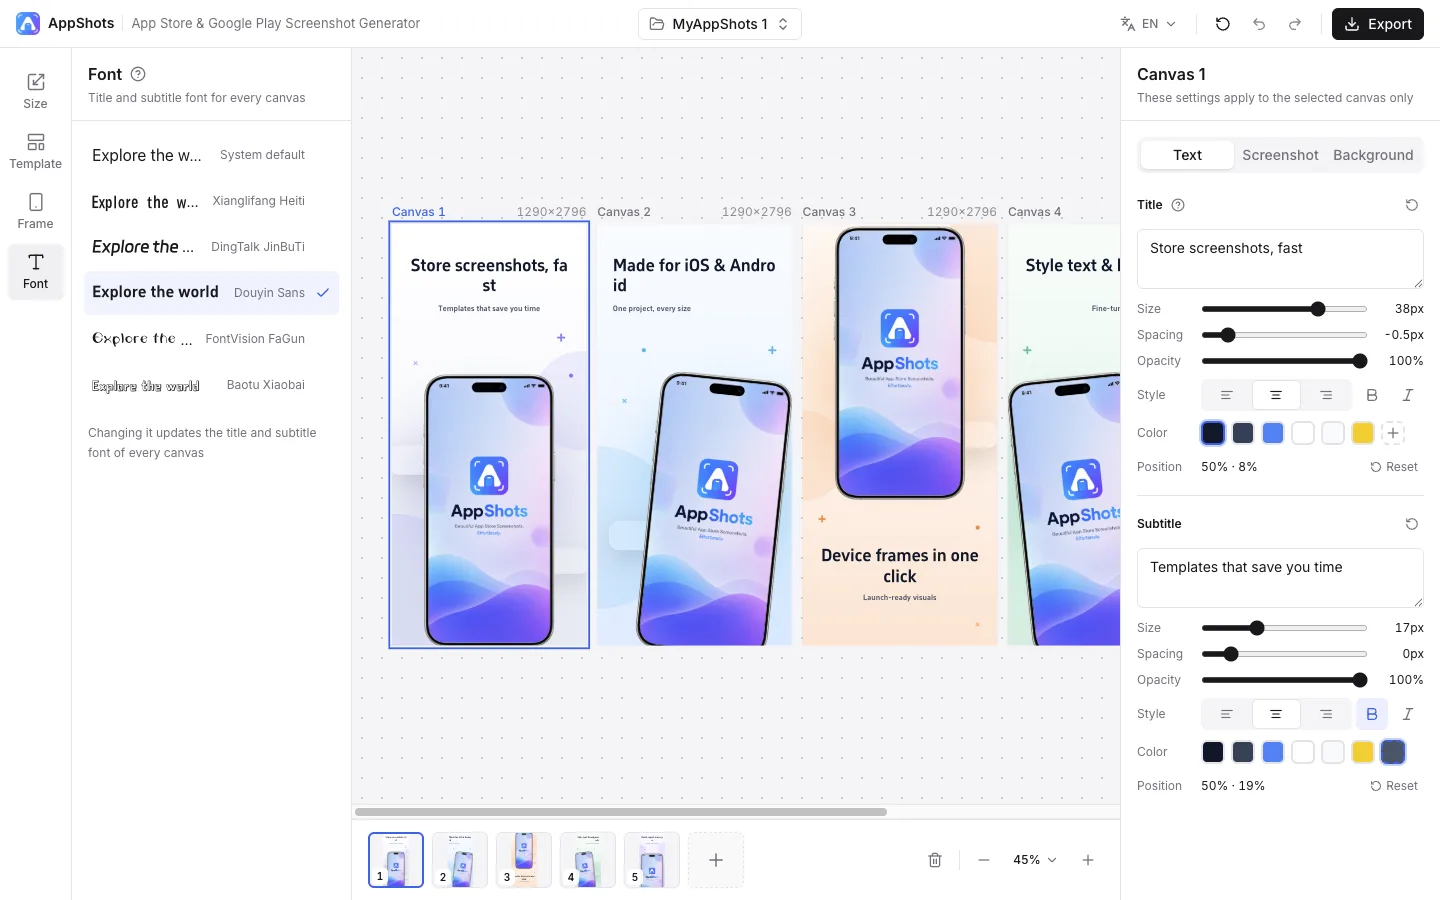
Task: Toggle bold for the Title
Action: coord(1372,395)
